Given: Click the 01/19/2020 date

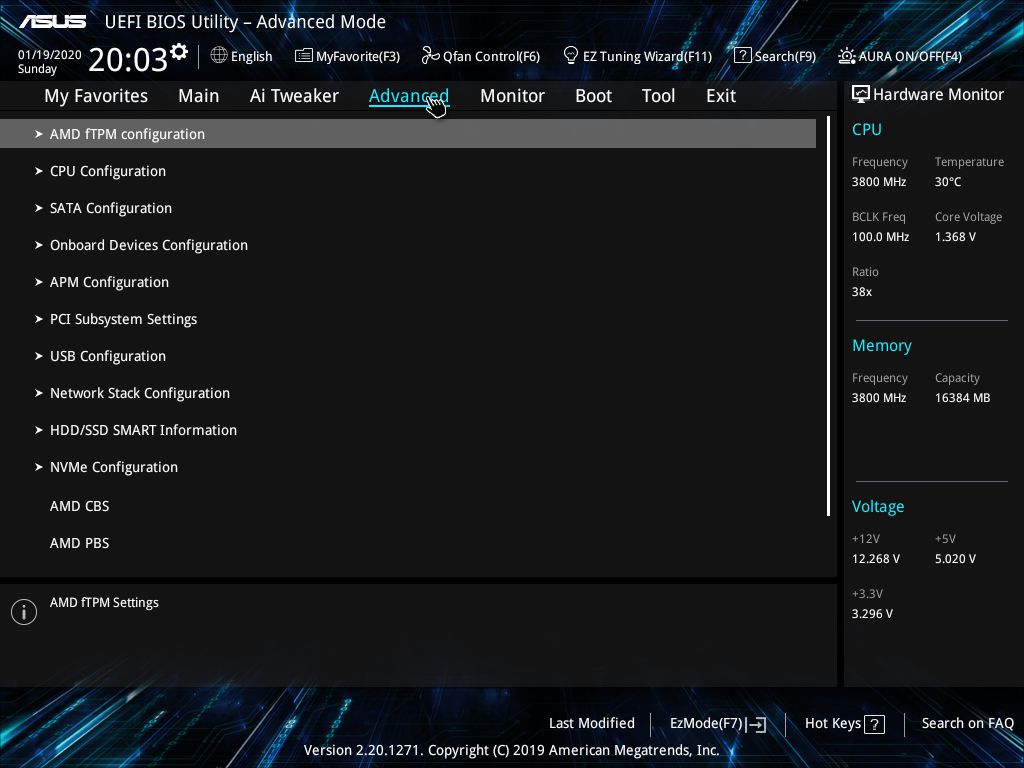Looking at the screenshot, I should point(50,55).
